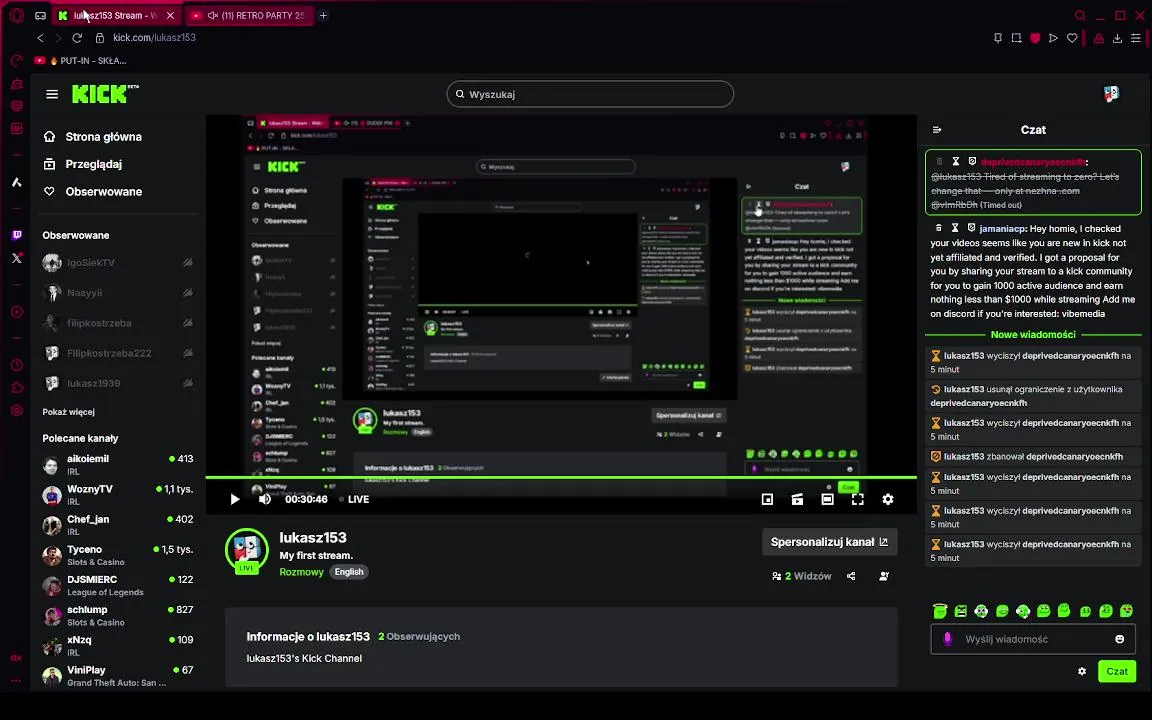The image size is (1152, 720).
Task: Open chat settings gear near Czat button
Action: pyautogui.click(x=1081, y=672)
